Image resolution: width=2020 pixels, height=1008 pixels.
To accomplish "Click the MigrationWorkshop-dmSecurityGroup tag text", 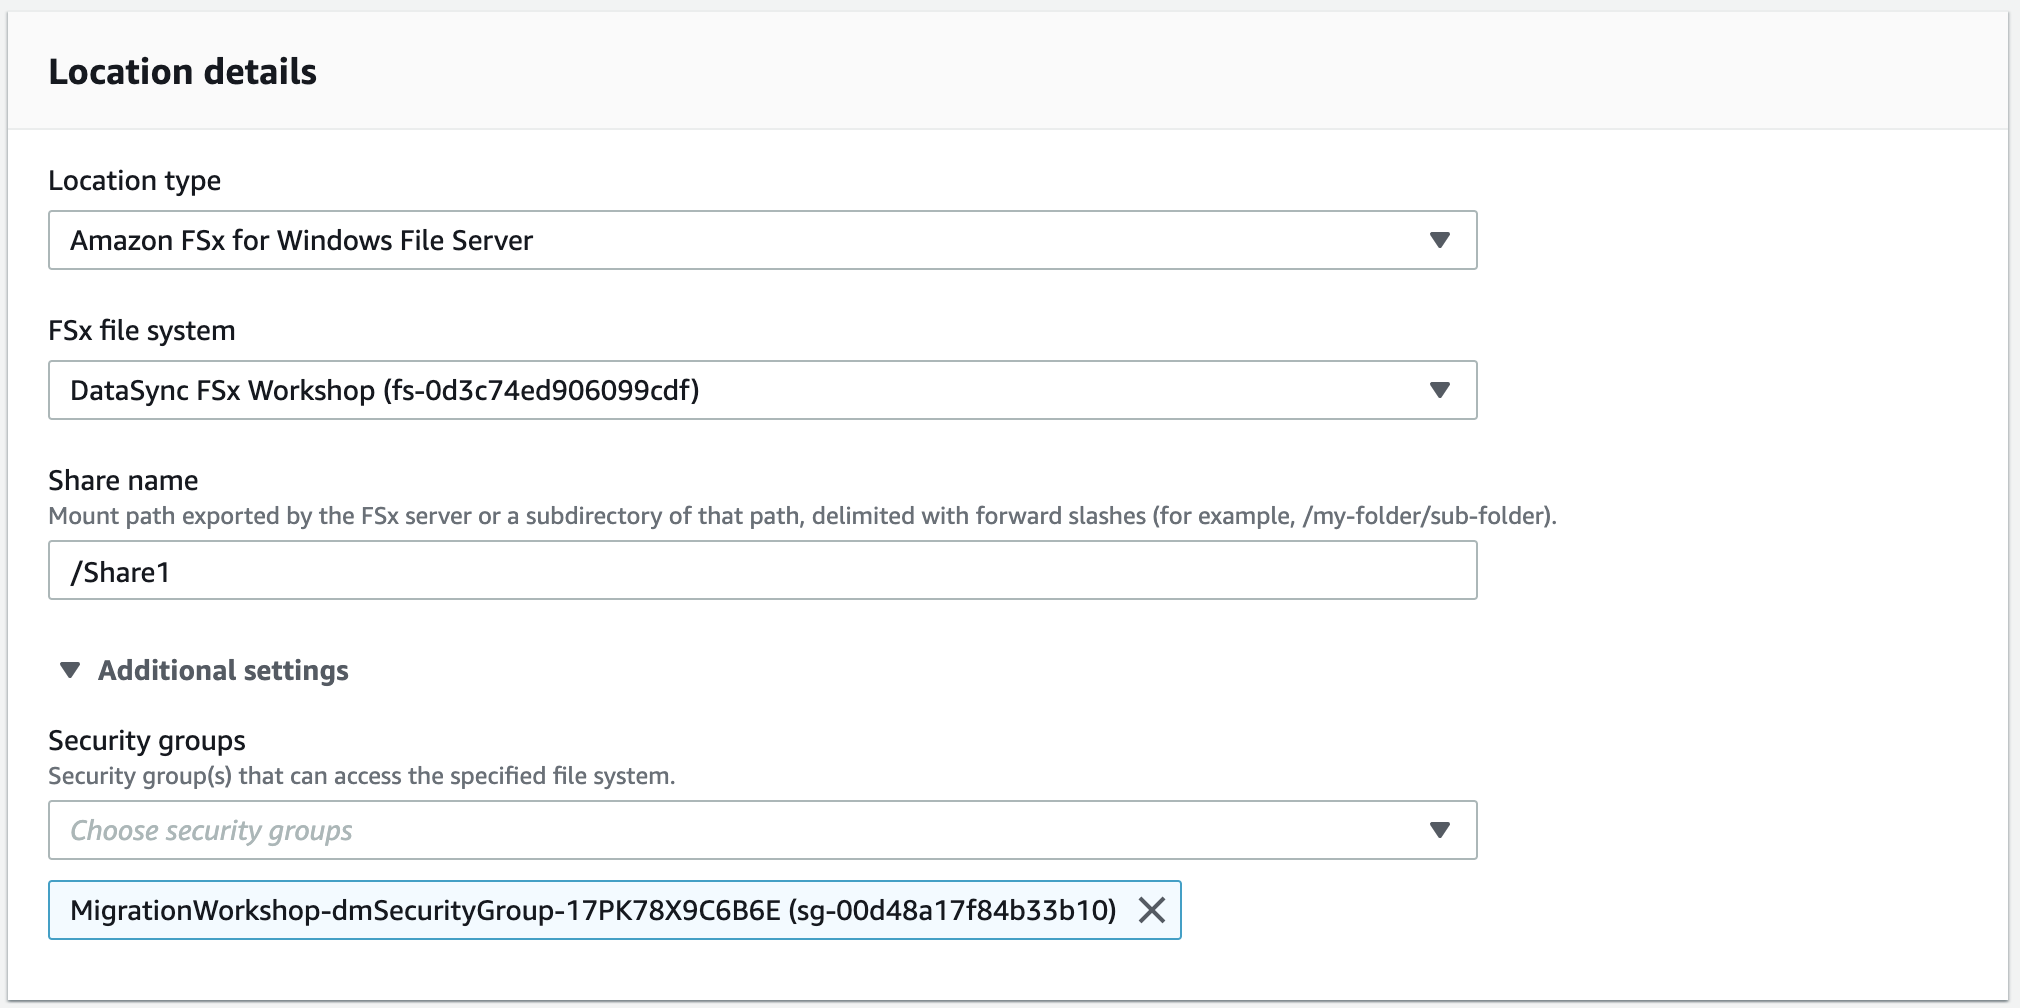I will 593,910.
